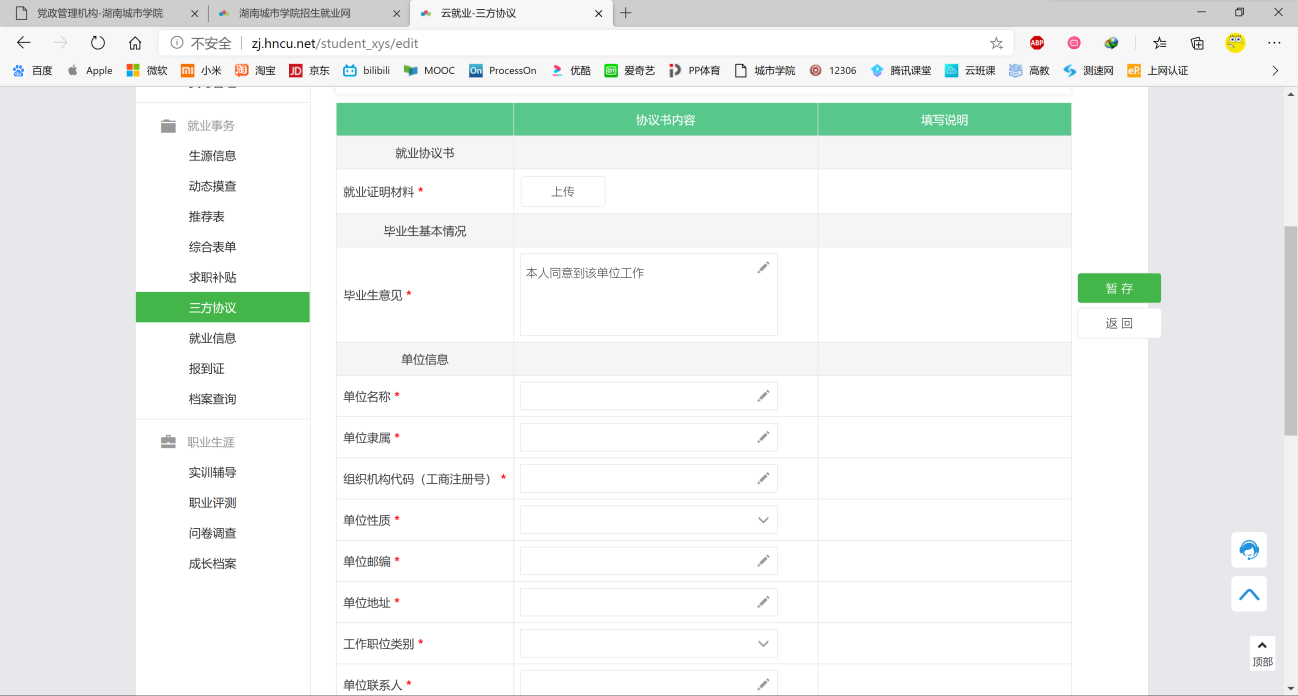The width and height of the screenshot is (1298, 696).
Task: Go to the browser home page icon
Action: (x=135, y=43)
